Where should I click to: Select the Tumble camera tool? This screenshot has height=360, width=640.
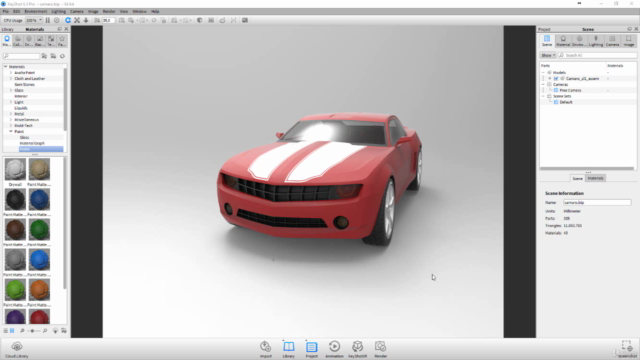[68, 20]
